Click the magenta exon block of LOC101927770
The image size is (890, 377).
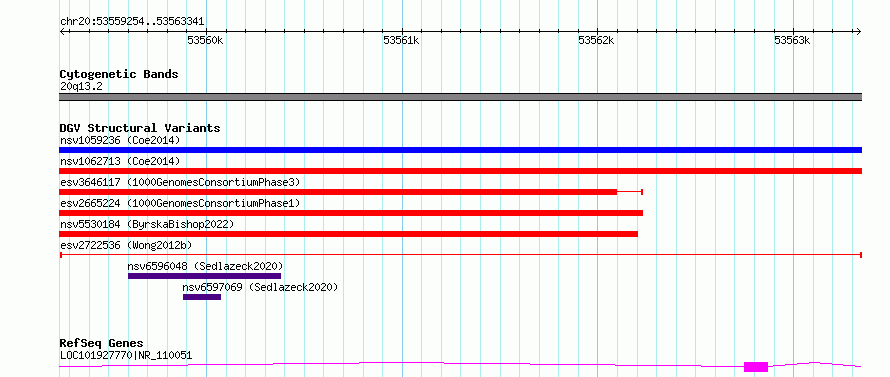pyautogui.click(x=756, y=367)
